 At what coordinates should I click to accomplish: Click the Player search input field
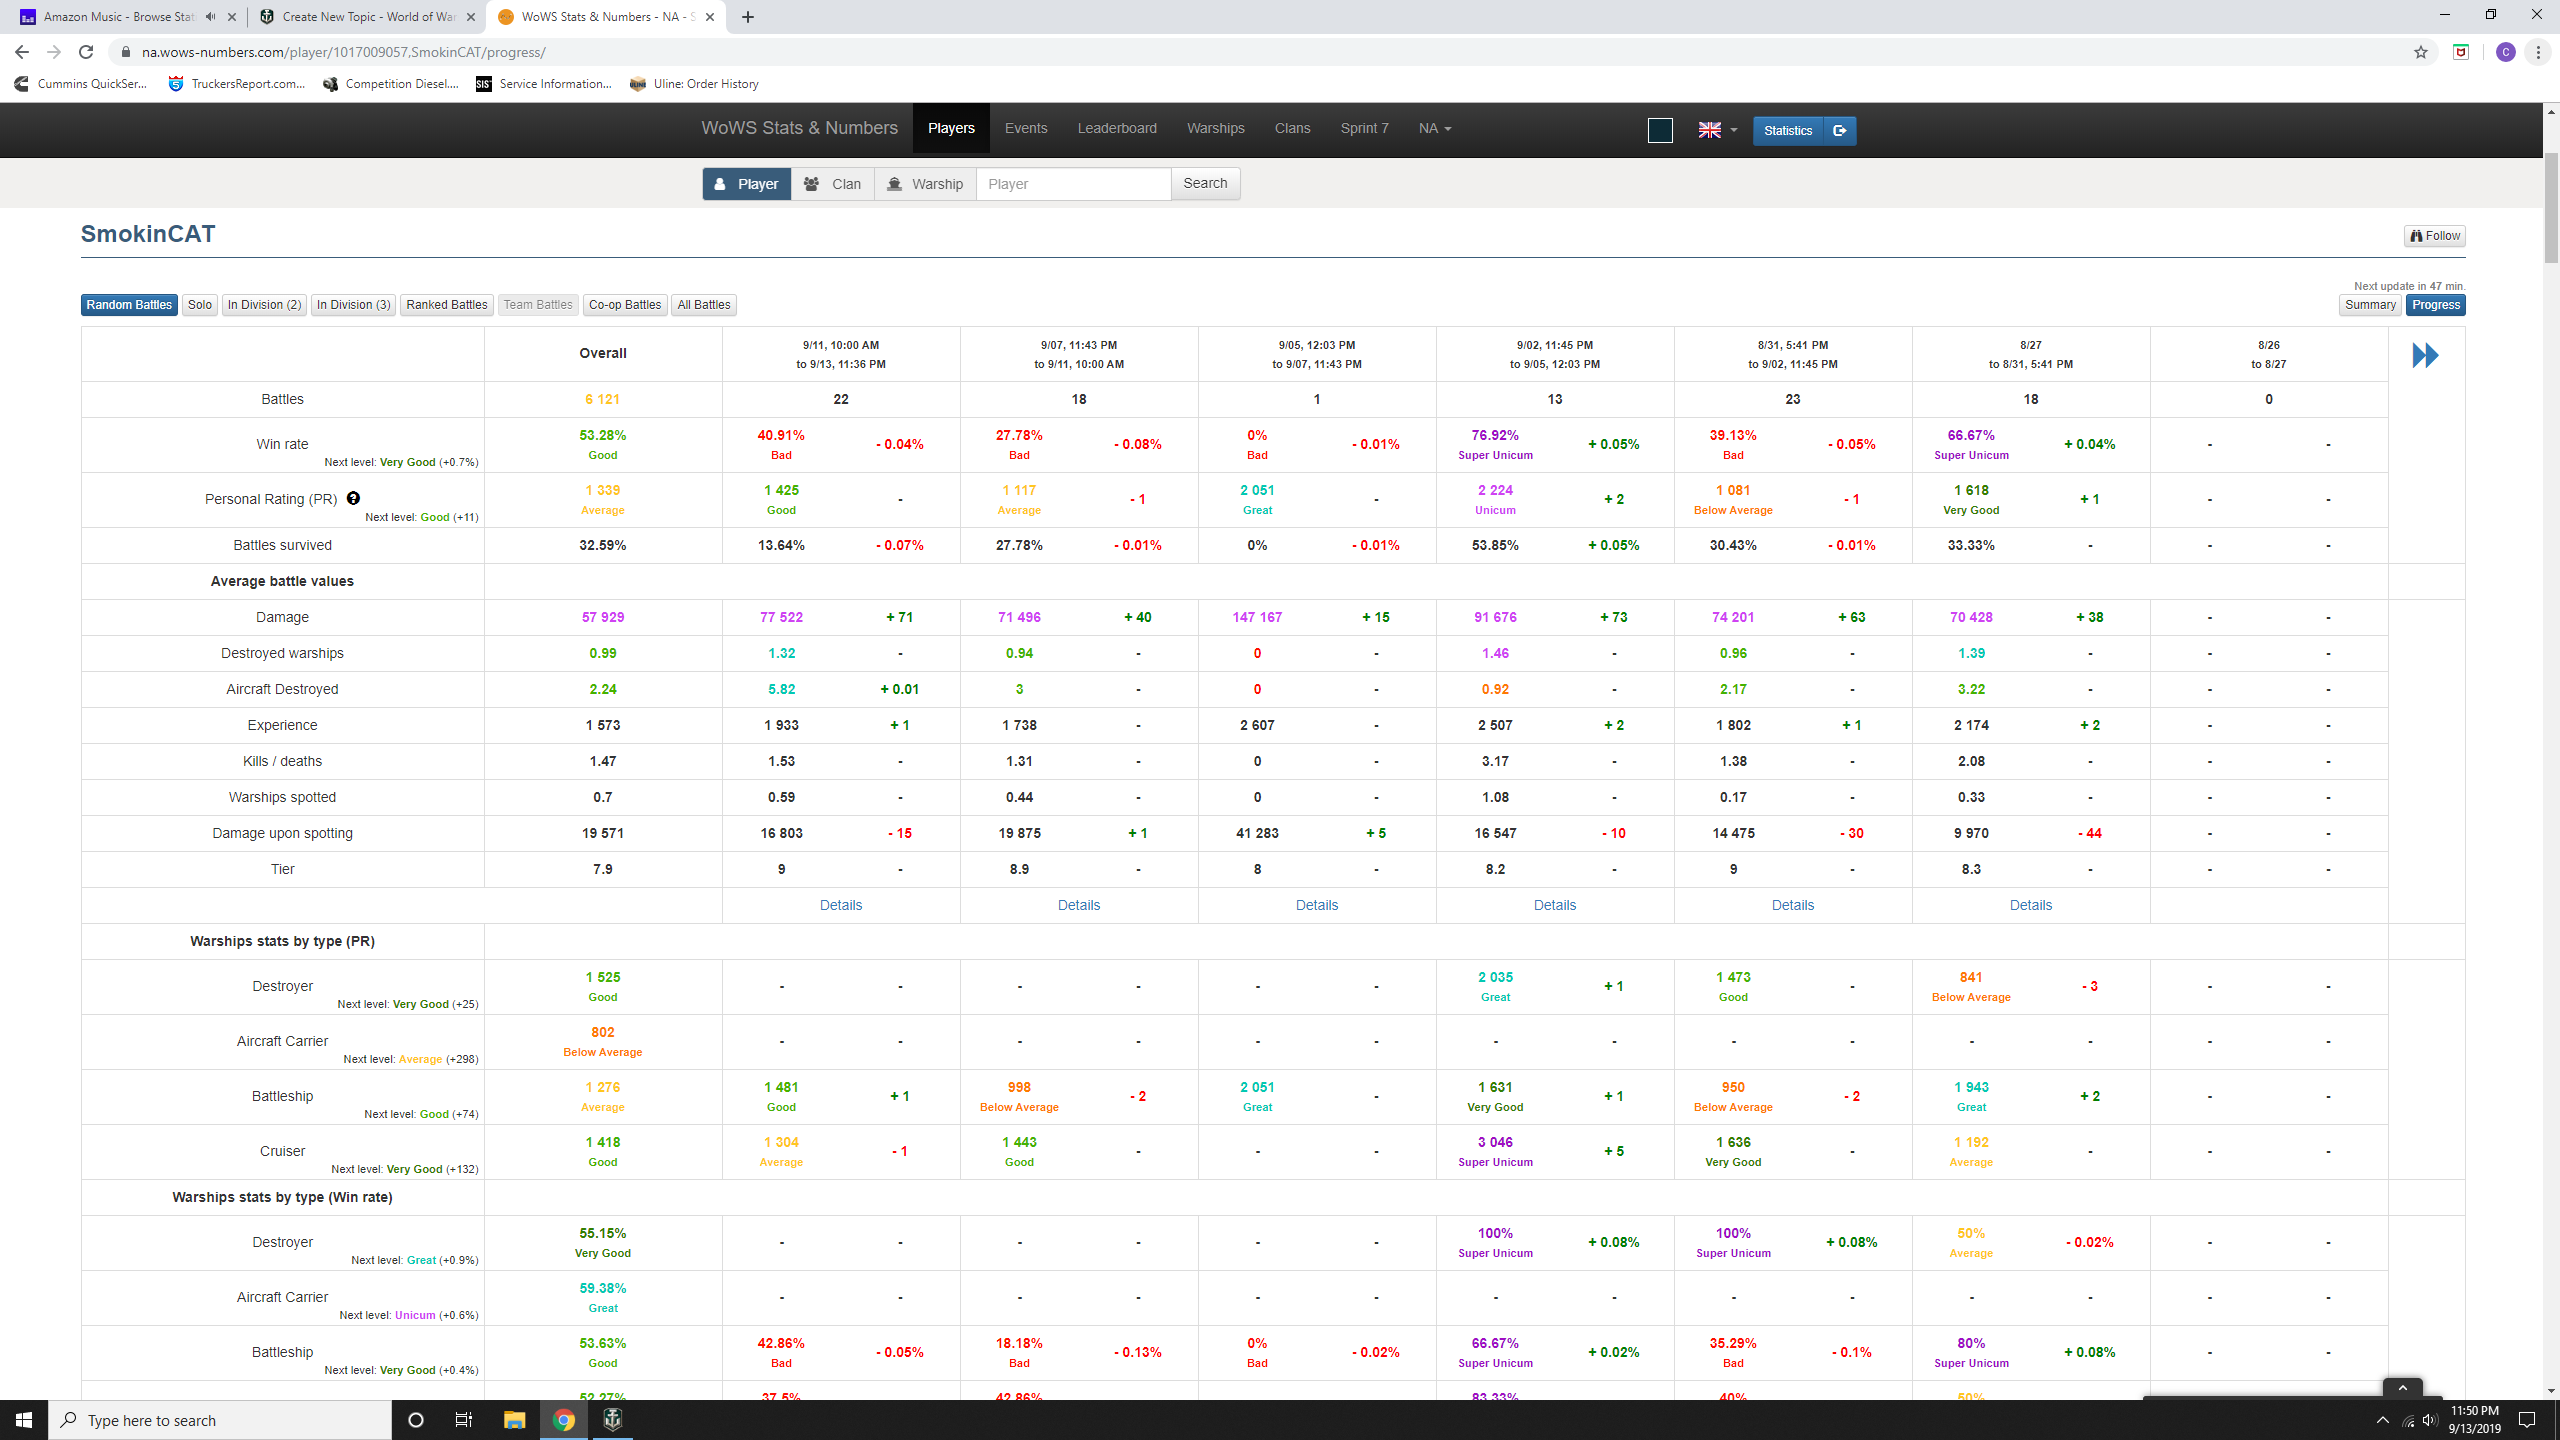pos(1073,184)
